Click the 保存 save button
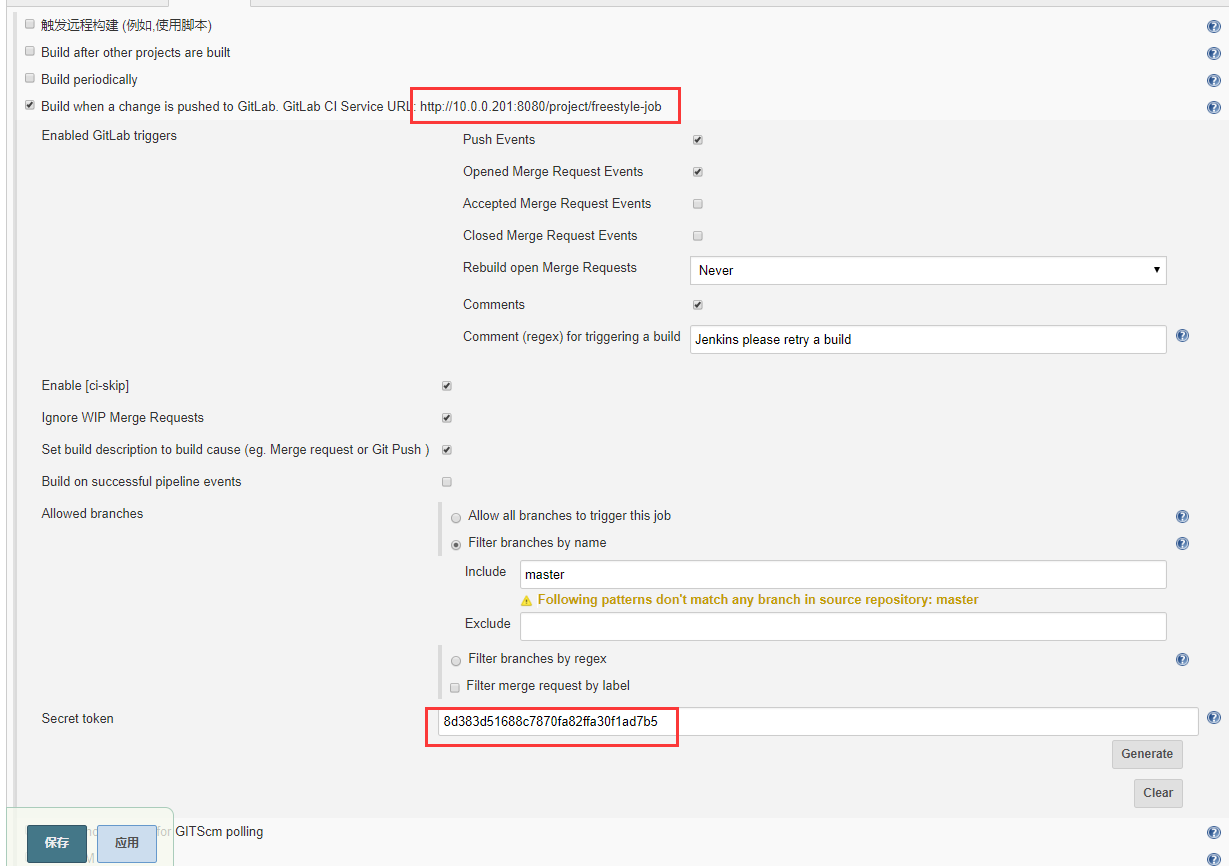Image resolution: width=1229 pixels, height=866 pixels. coord(57,843)
